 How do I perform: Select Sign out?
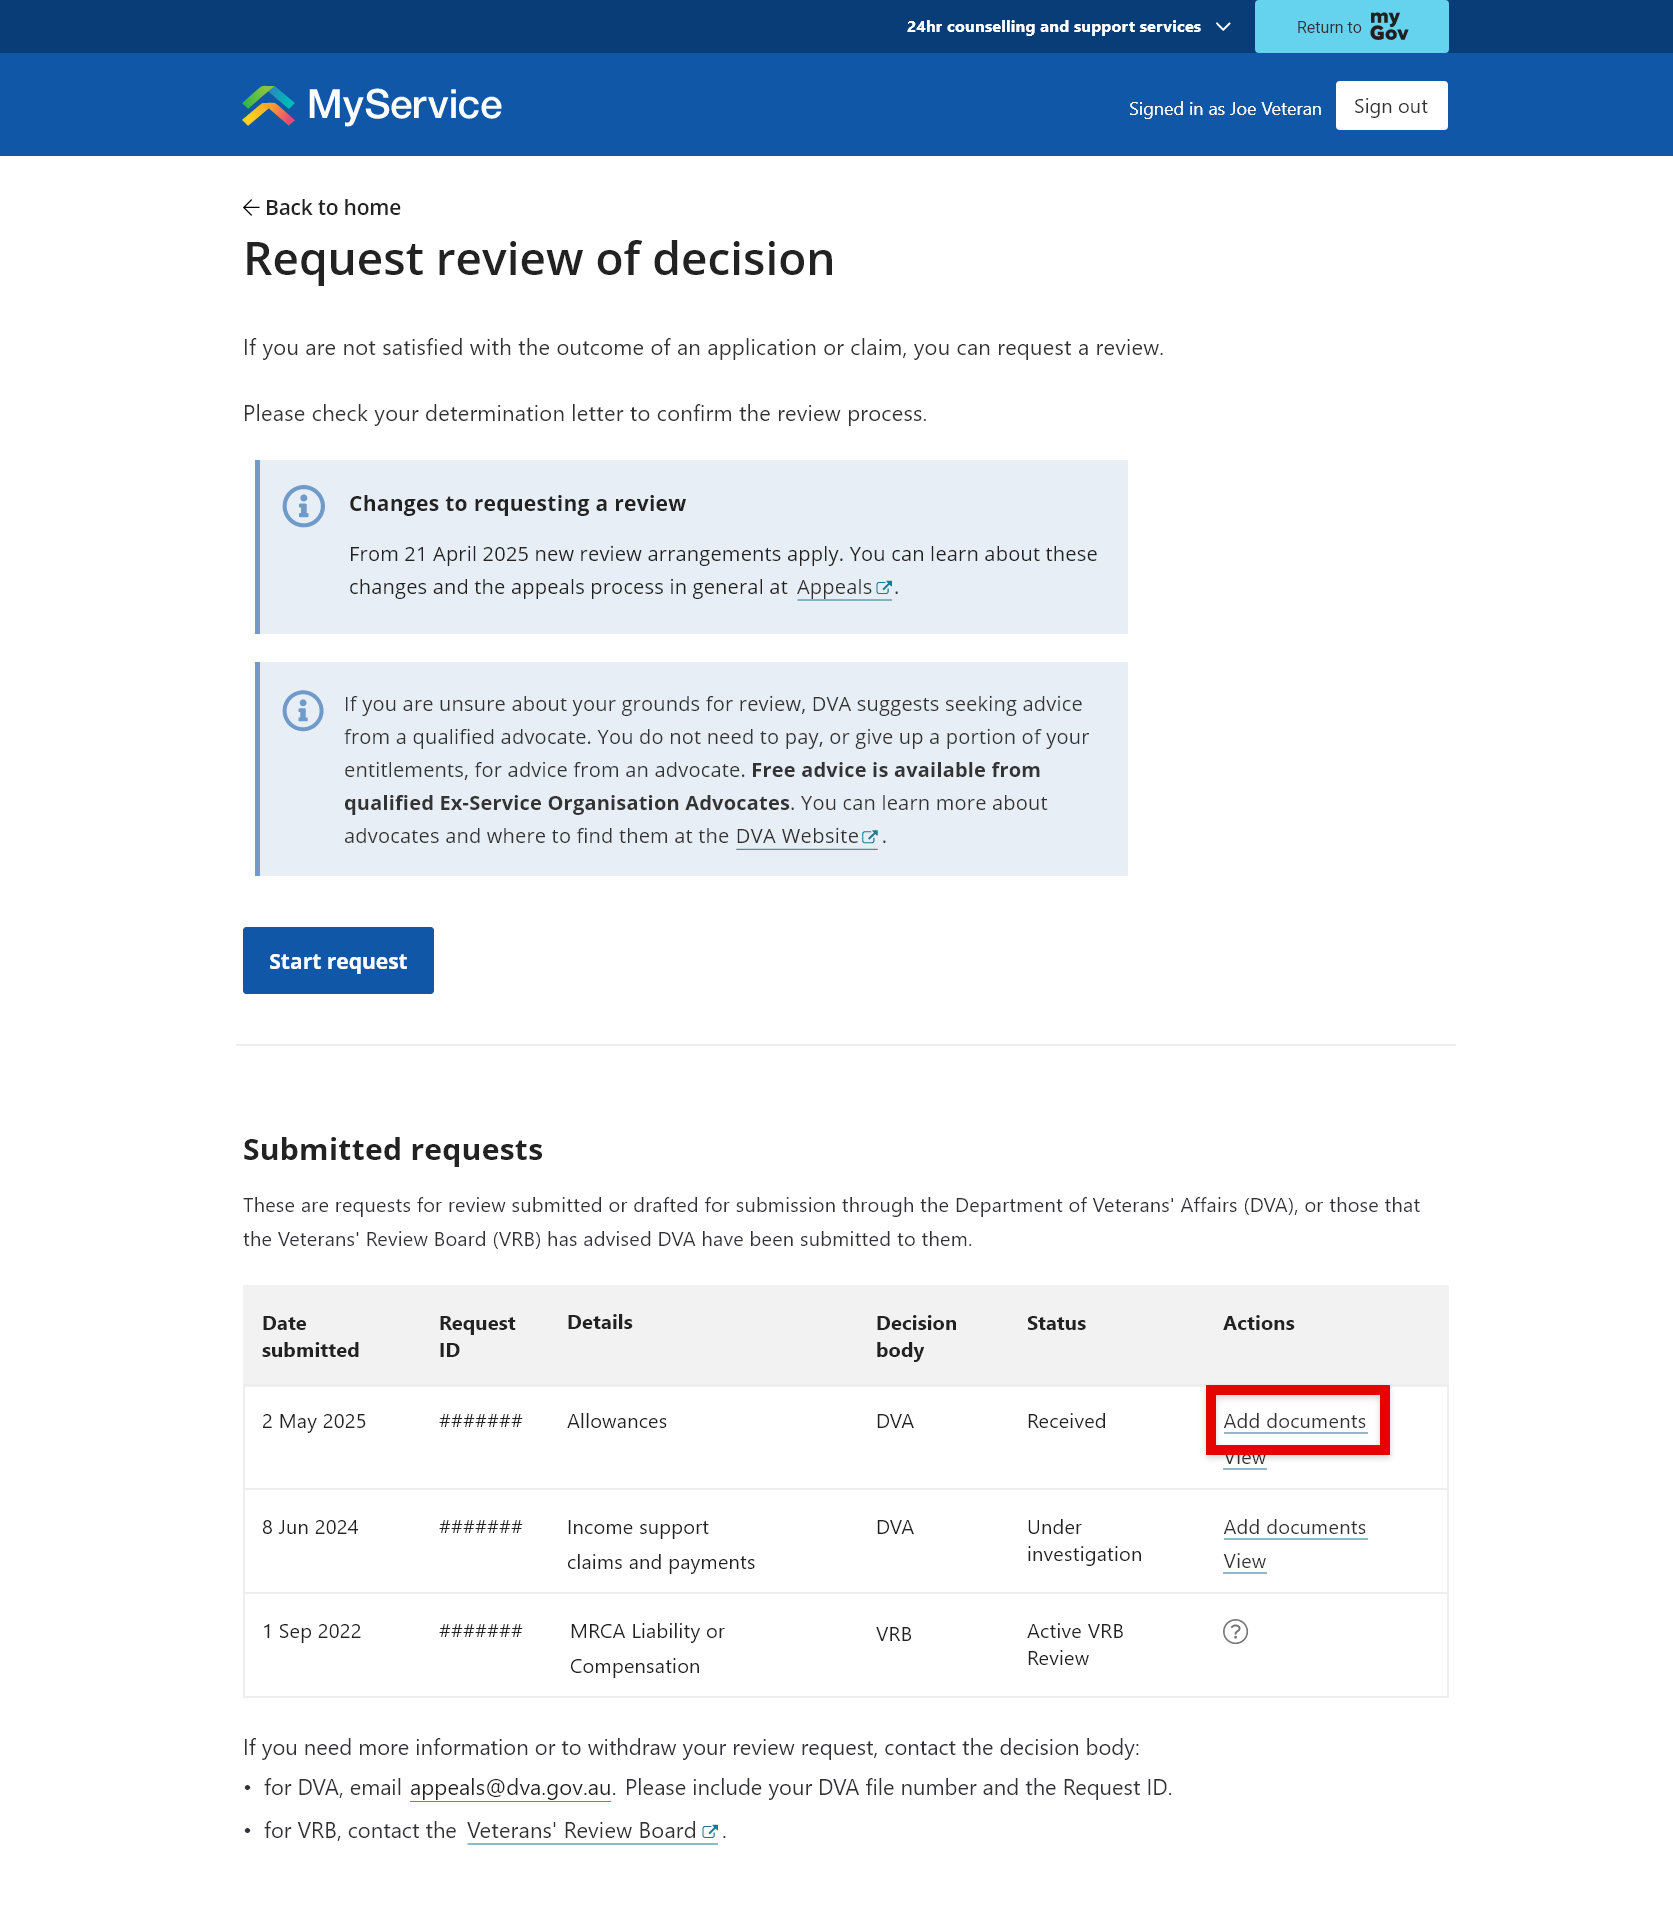point(1391,105)
